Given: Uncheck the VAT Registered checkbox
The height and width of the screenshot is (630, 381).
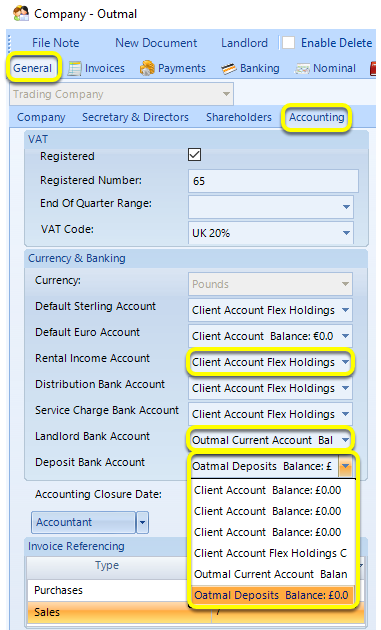Looking at the screenshot, I should [x=195, y=155].
